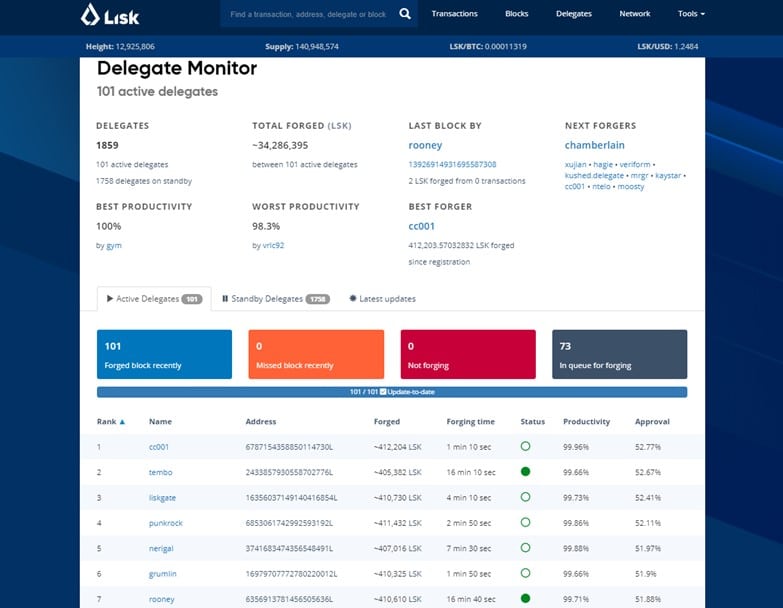Screen dimensions: 783x608
Task: Sort table by Productivity column
Action: 587,422
